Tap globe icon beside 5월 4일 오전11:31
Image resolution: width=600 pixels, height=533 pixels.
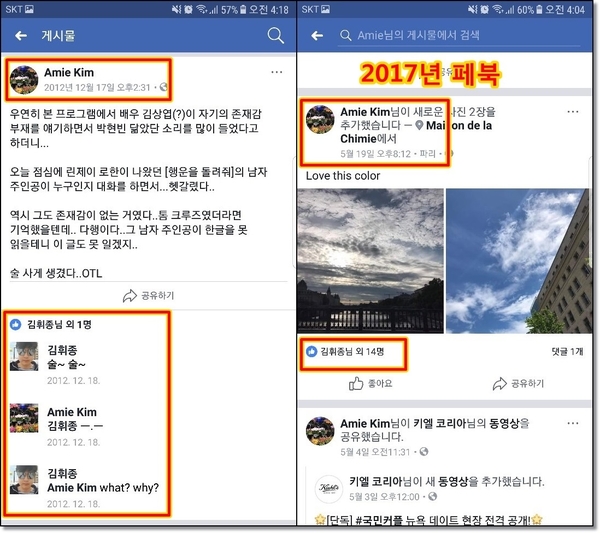pyautogui.click(x=424, y=452)
